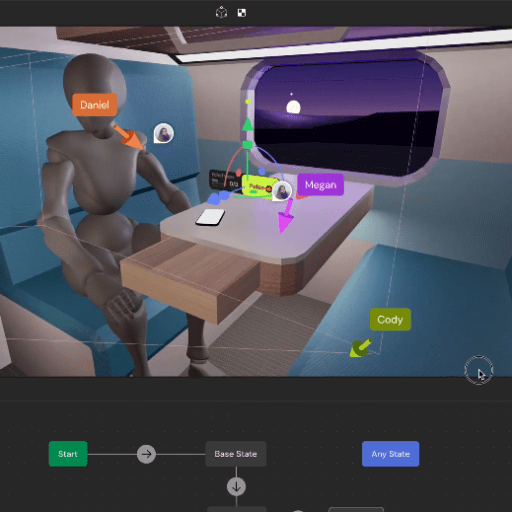Select the white tablet on the table
This screenshot has height=512, width=512.
tap(210, 217)
